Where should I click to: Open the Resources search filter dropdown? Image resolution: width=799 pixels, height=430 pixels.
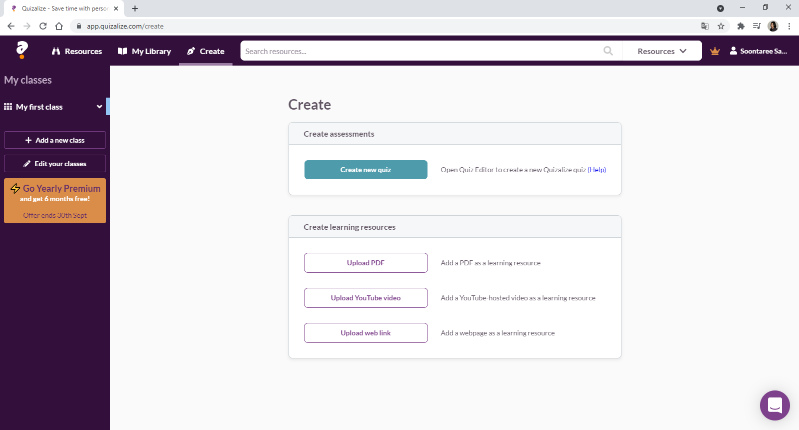tap(662, 51)
